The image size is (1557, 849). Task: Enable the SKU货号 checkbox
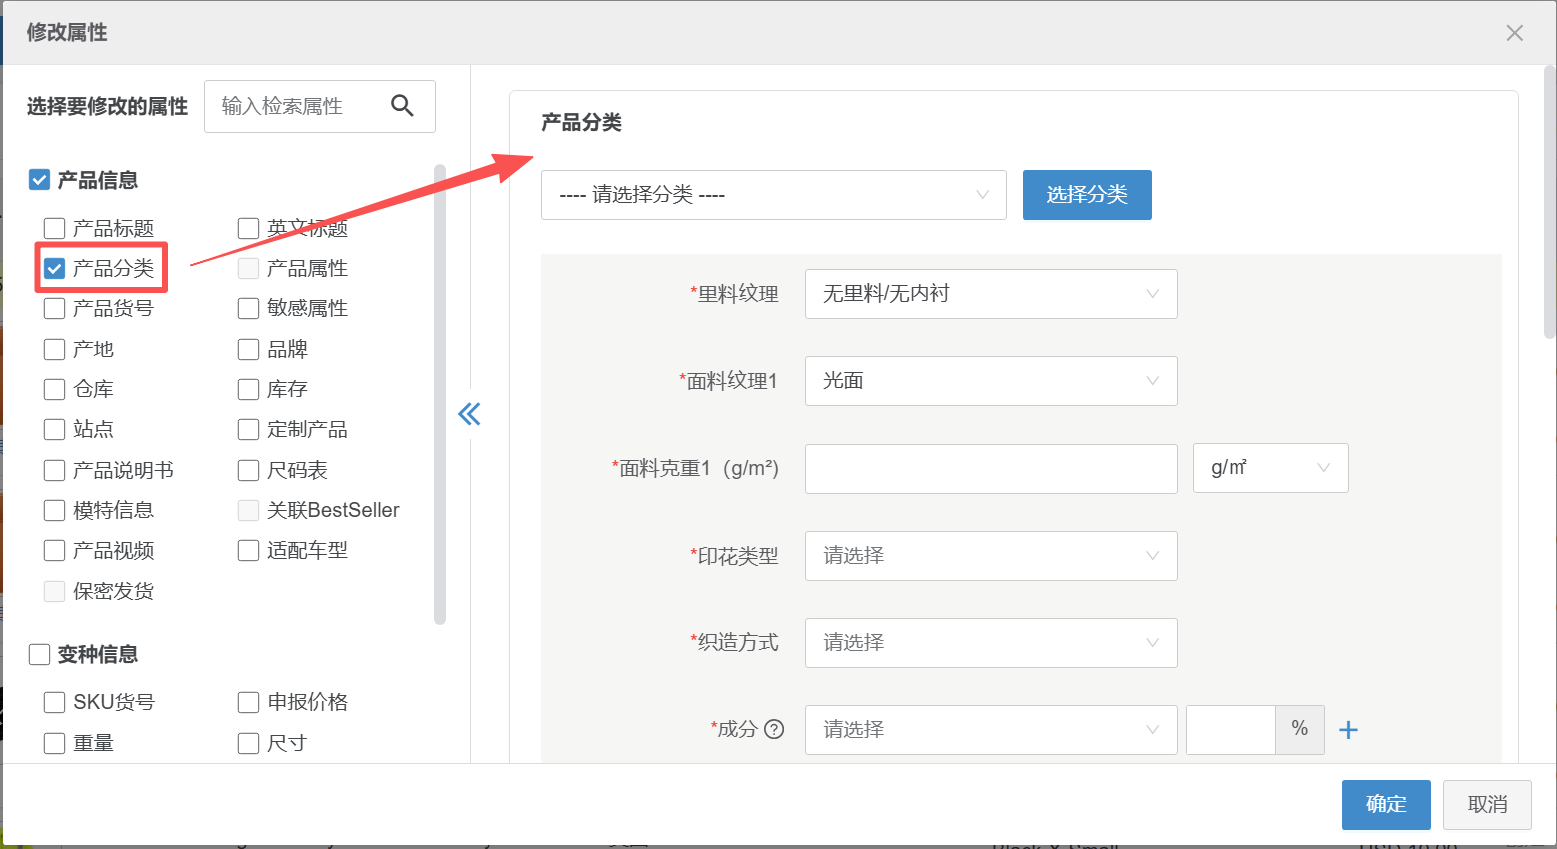coord(54,702)
